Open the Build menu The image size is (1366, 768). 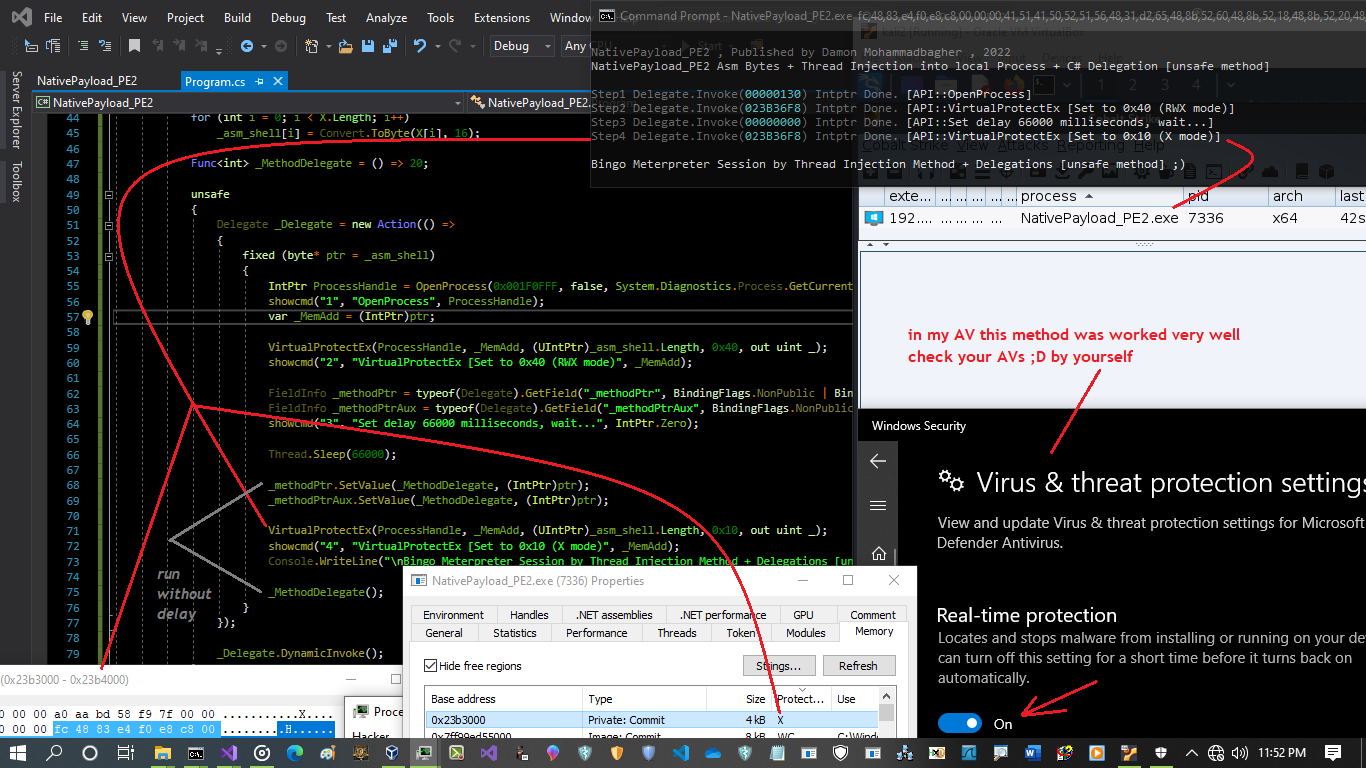coord(237,18)
